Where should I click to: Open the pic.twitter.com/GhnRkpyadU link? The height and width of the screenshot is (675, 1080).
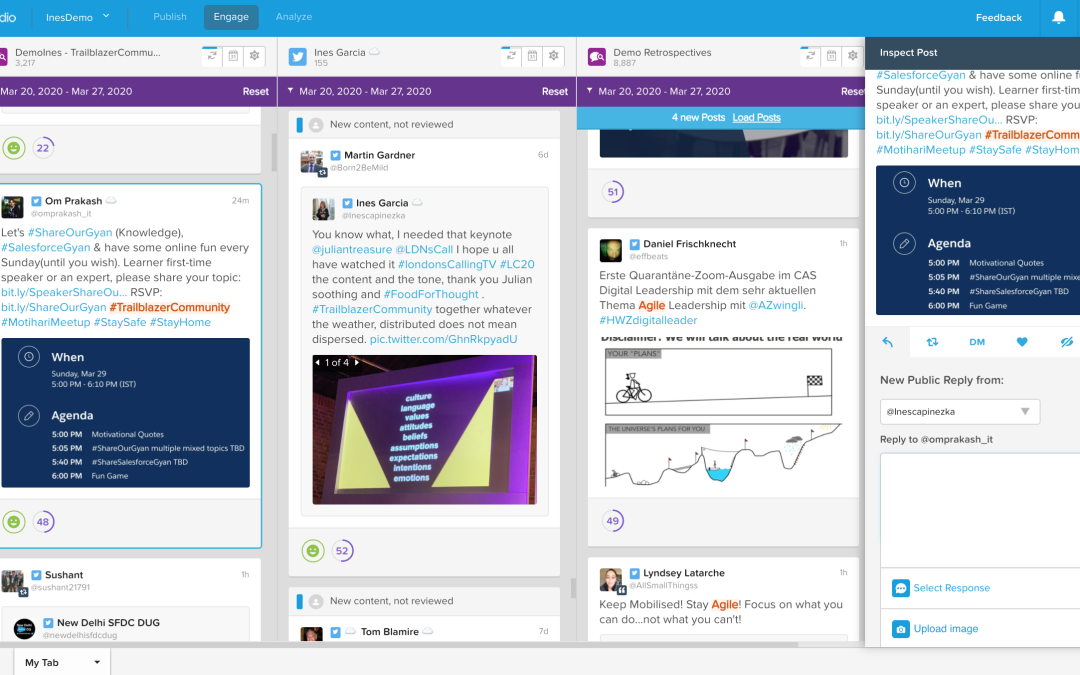coord(443,339)
